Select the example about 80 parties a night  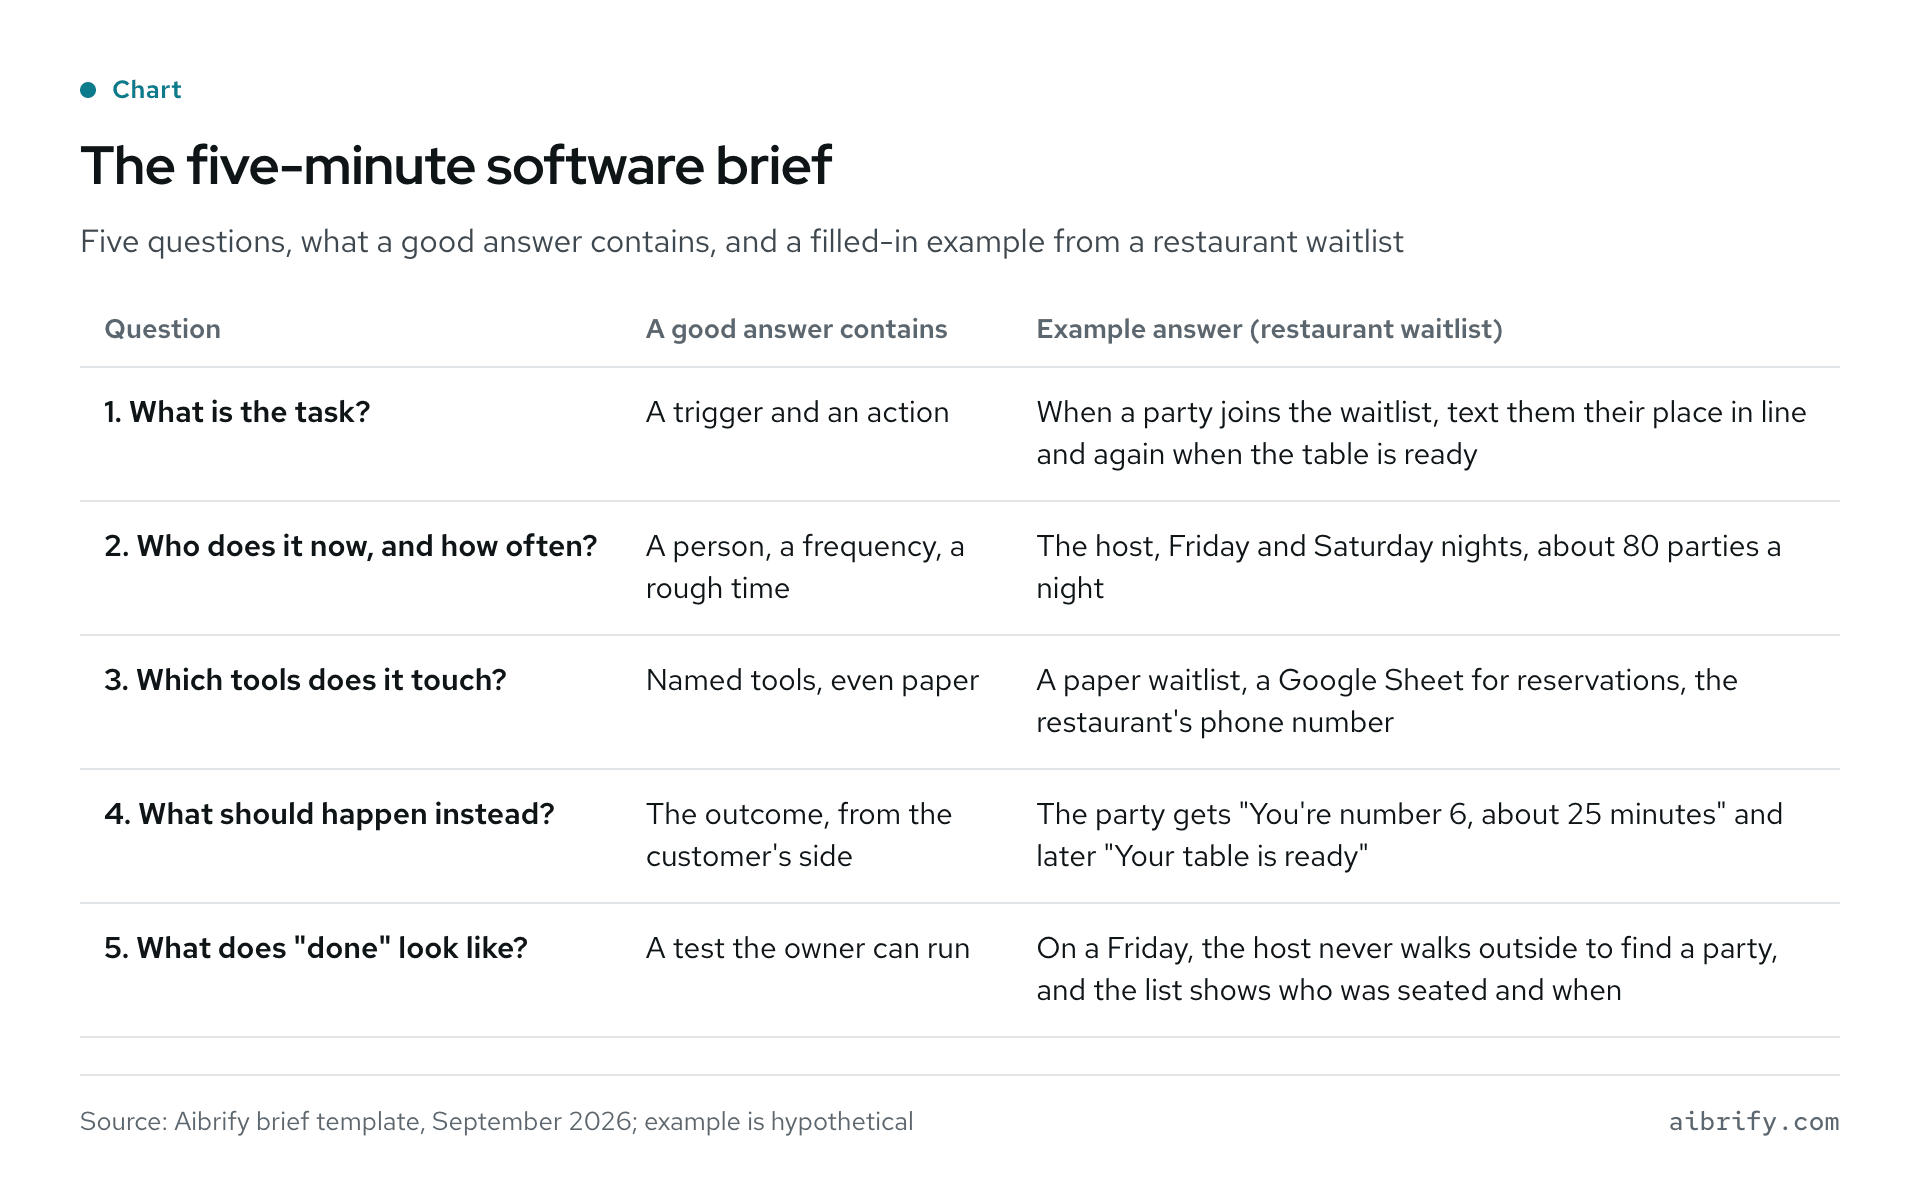click(x=1408, y=567)
